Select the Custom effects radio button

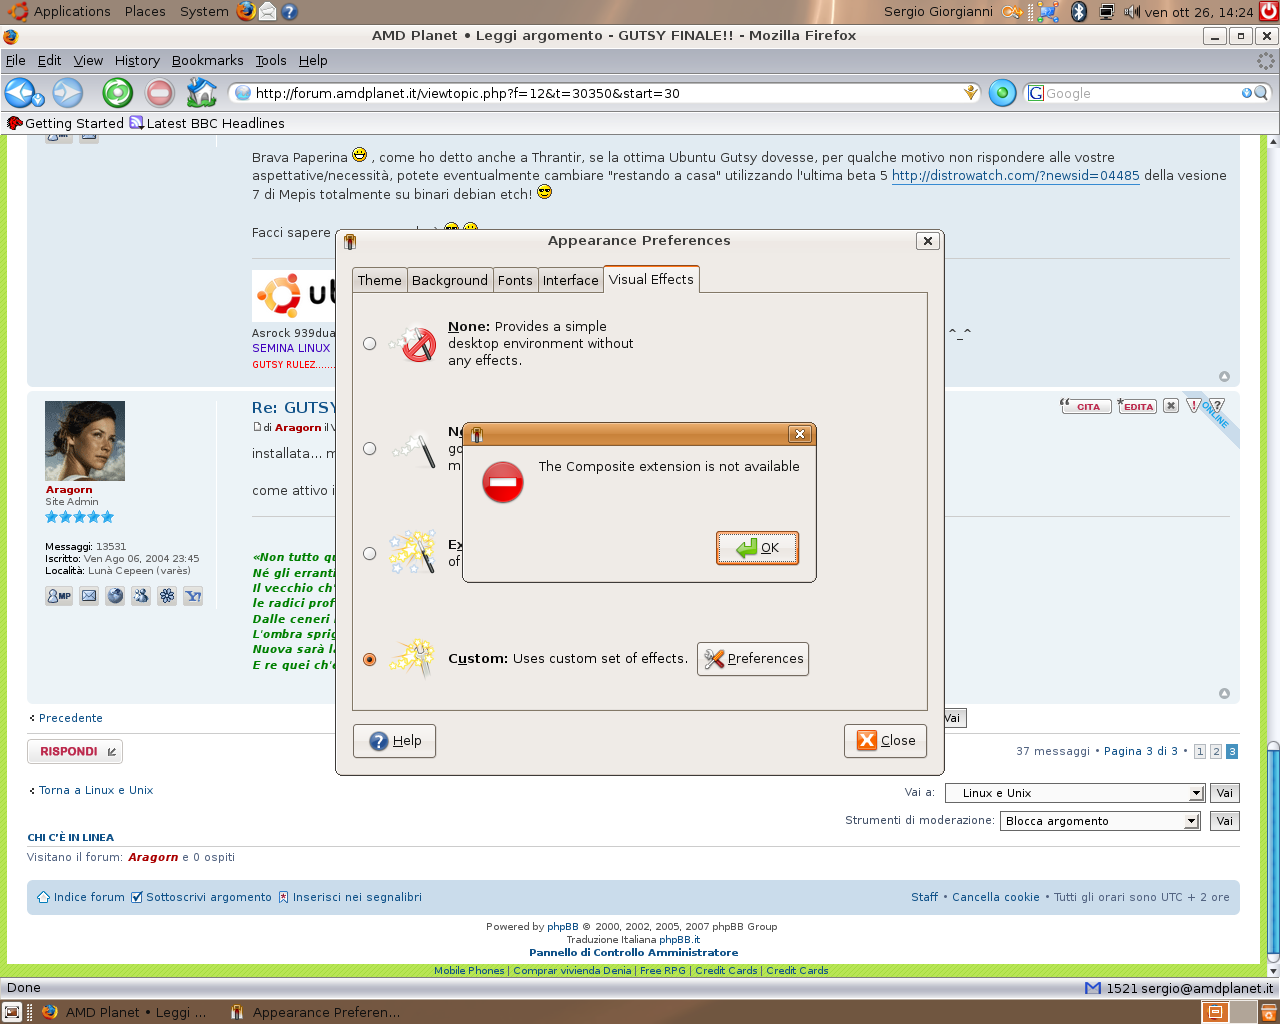pos(370,659)
